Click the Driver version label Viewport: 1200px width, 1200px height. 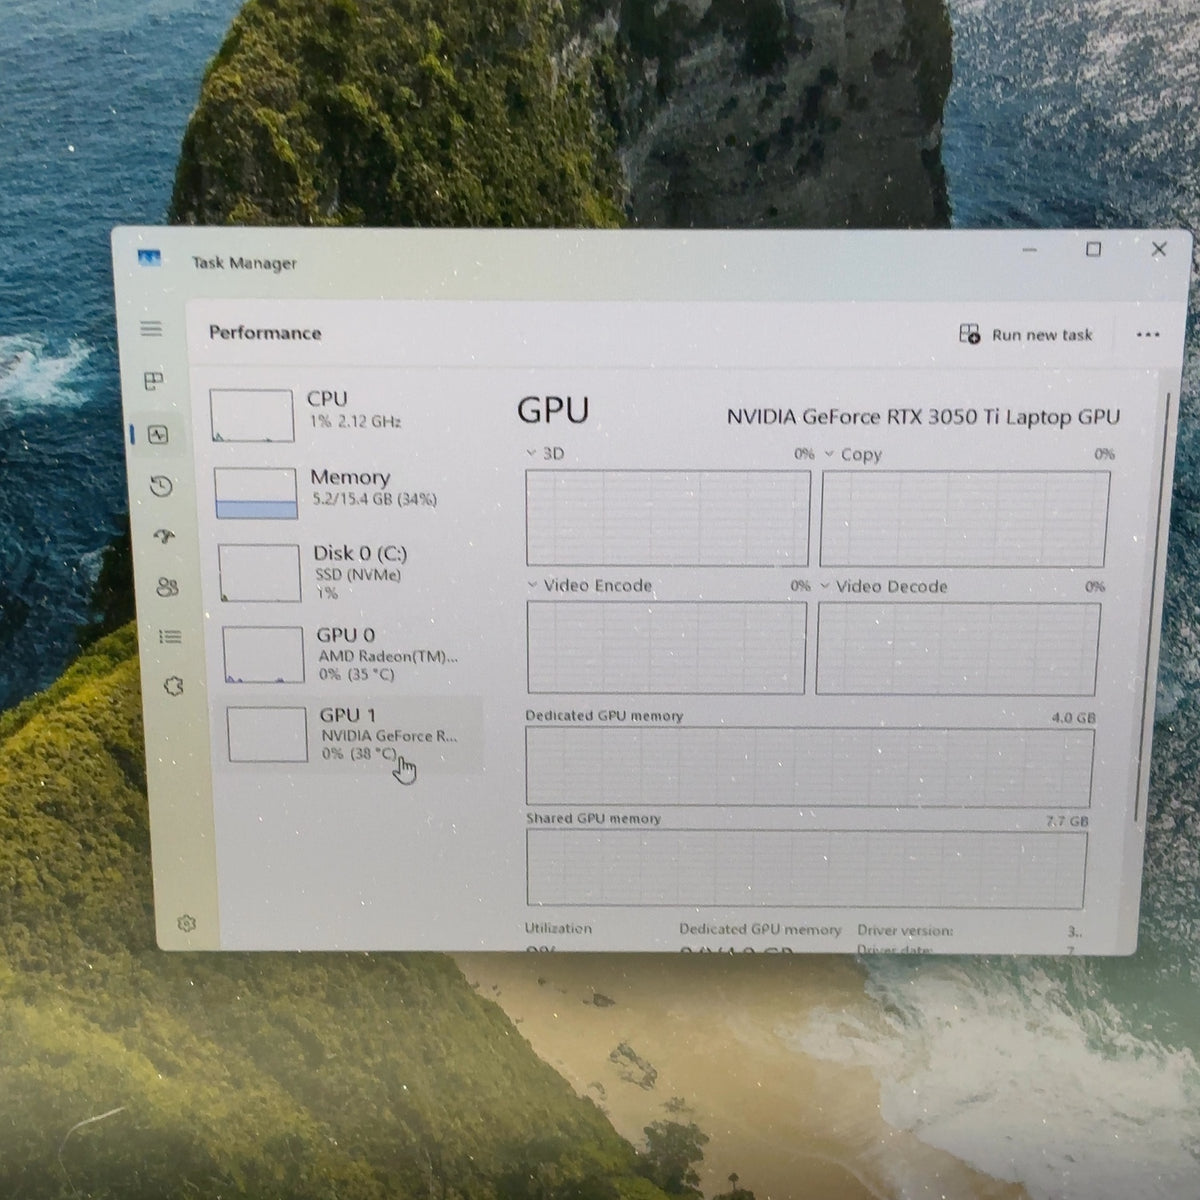(905, 931)
